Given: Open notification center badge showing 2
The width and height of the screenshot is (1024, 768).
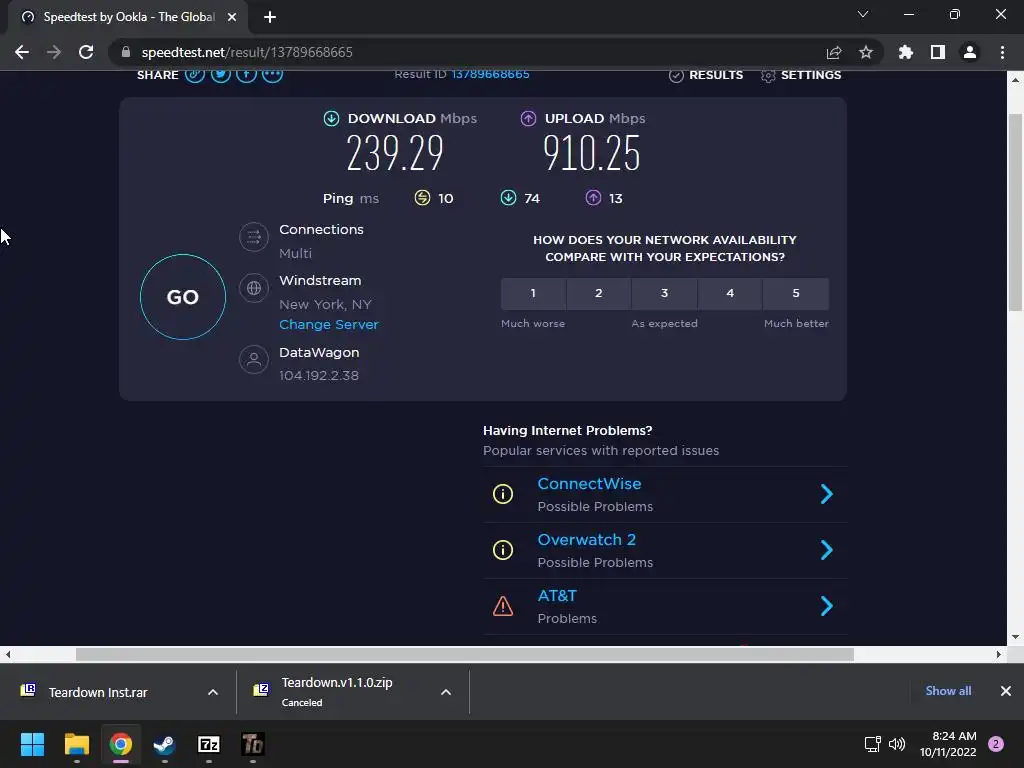Looking at the screenshot, I should pyautogui.click(x=996, y=744).
